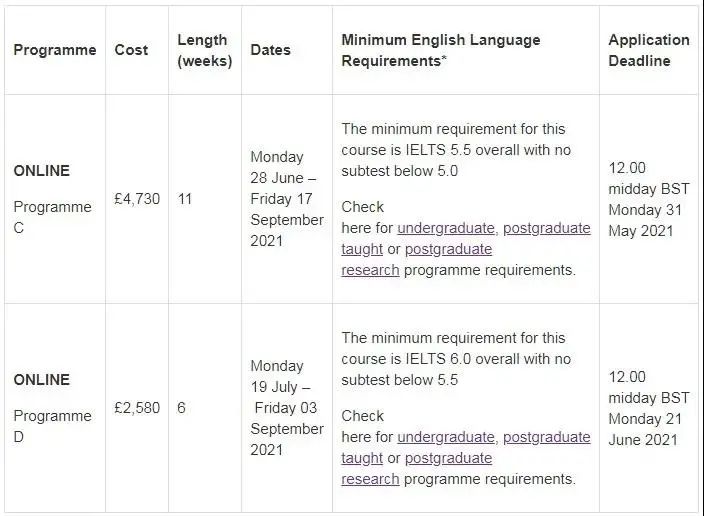704x516 pixels.
Task: Click the Monday 21 June 2021 deadline cell
Action: 649,408
